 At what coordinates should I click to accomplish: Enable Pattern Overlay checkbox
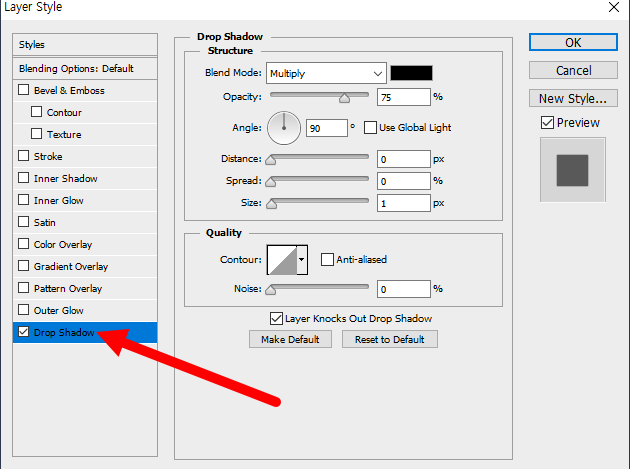click(x=24, y=288)
